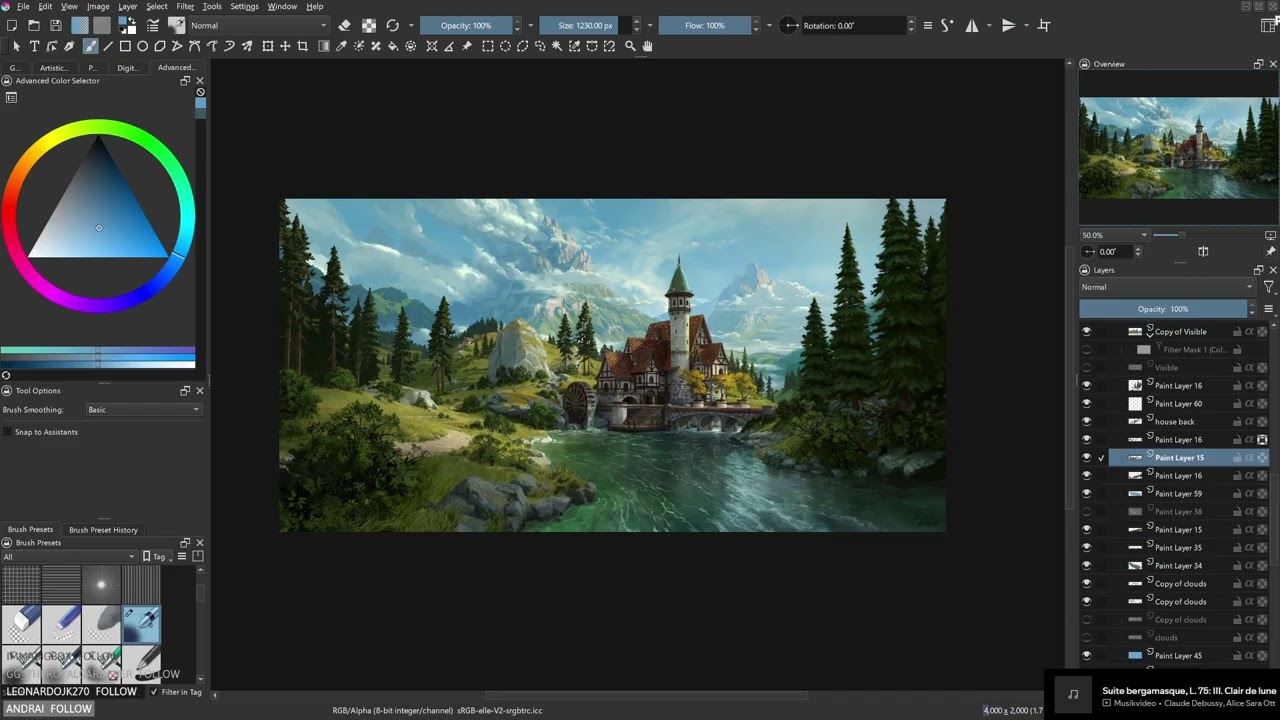The image size is (1280, 720).
Task: Select the Transform tool
Action: click(268, 46)
